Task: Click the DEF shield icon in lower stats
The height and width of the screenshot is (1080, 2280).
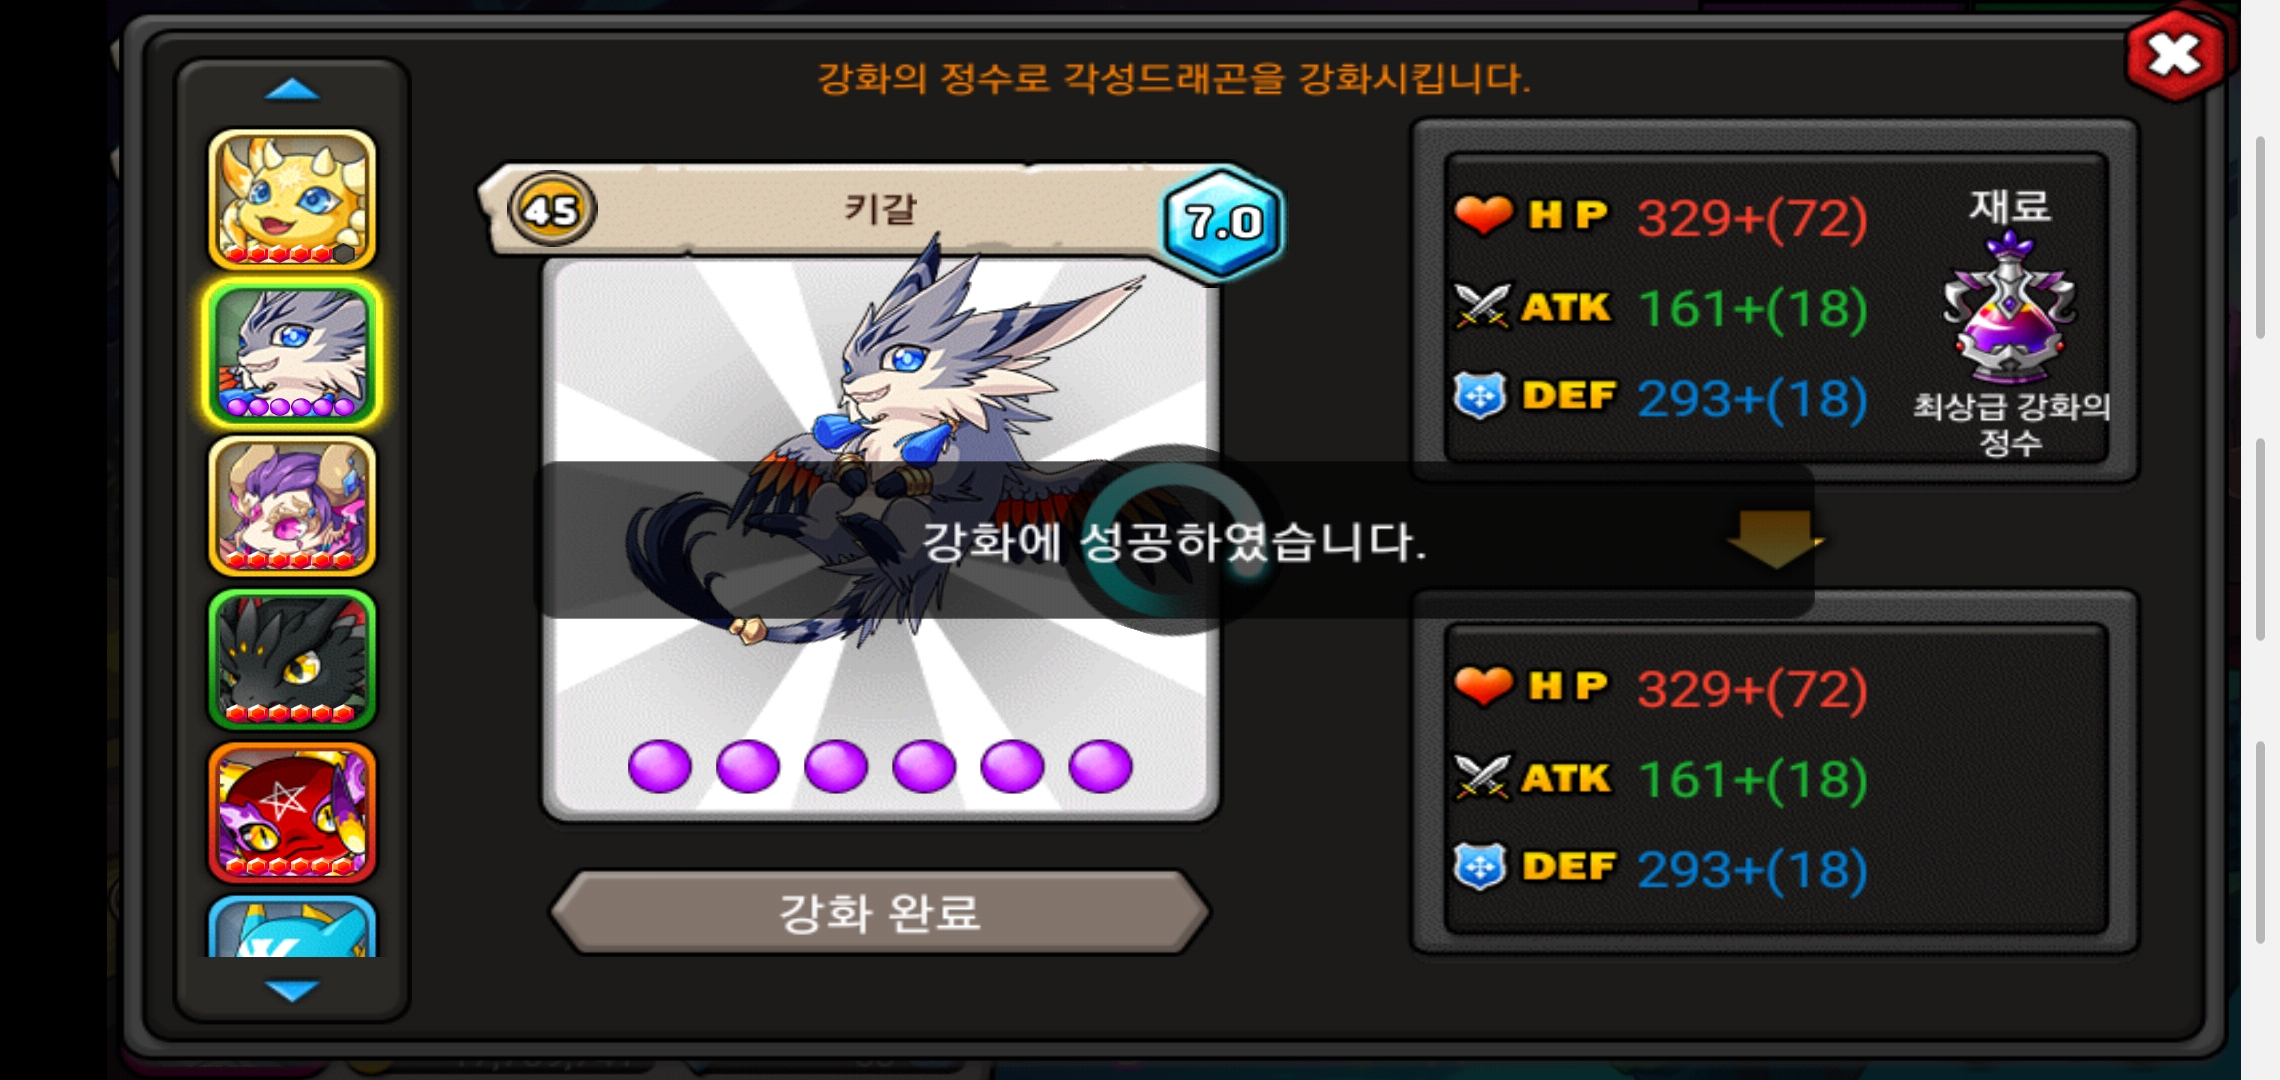Action: pyautogui.click(x=1481, y=867)
